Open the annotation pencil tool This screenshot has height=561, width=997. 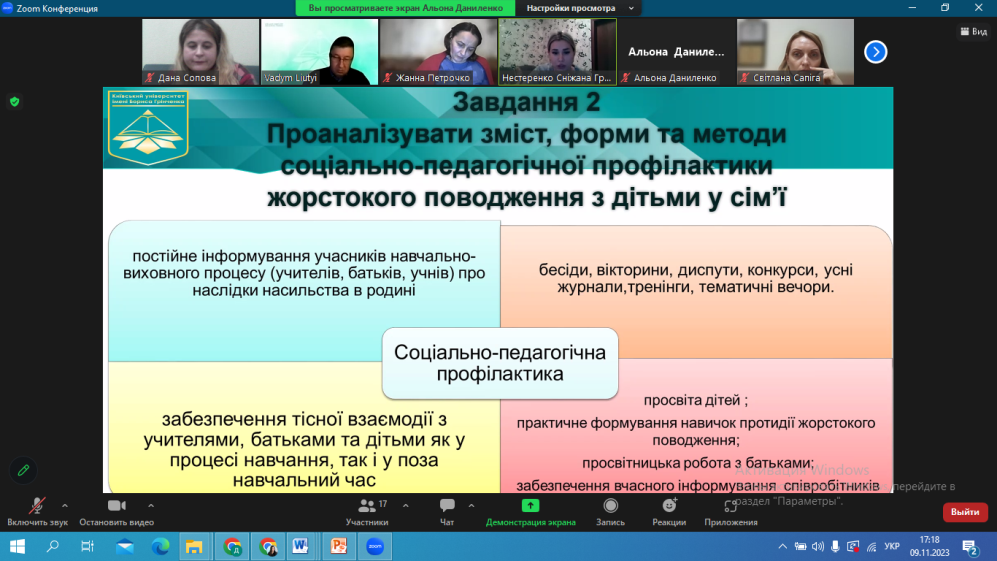click(x=23, y=469)
